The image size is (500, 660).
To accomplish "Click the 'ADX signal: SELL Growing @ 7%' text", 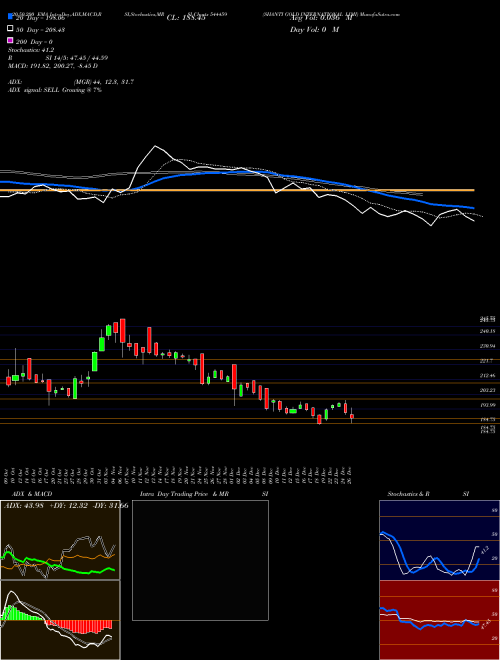I will pos(55,90).
